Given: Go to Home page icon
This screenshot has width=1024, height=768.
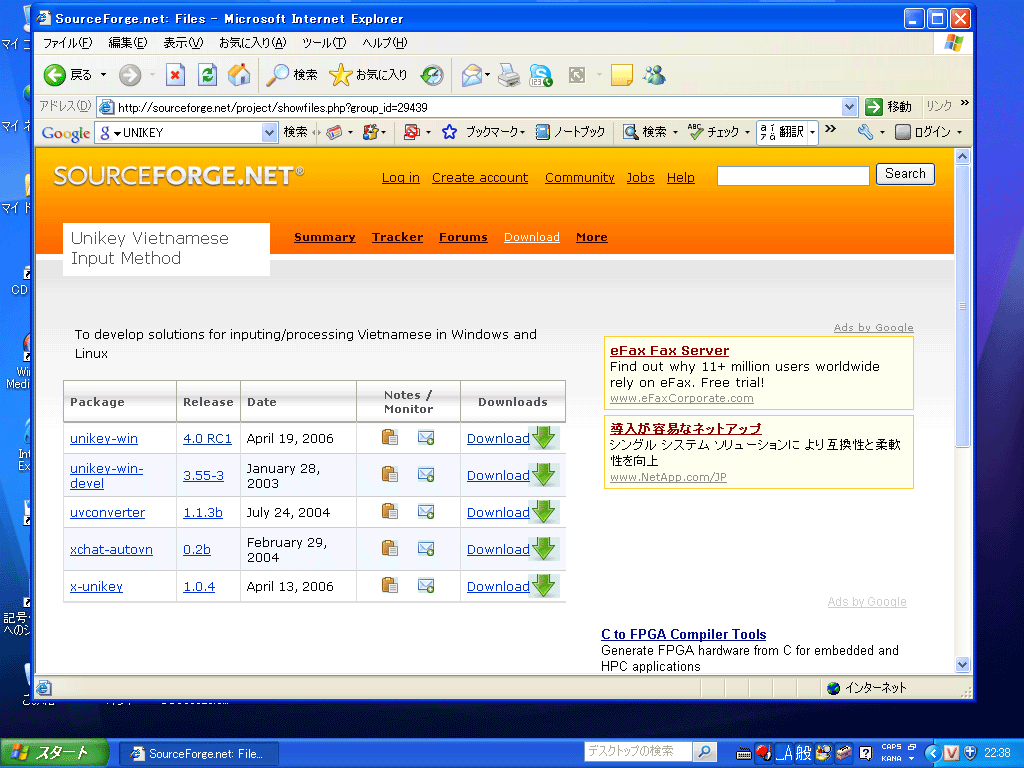Looking at the screenshot, I should coord(239,75).
